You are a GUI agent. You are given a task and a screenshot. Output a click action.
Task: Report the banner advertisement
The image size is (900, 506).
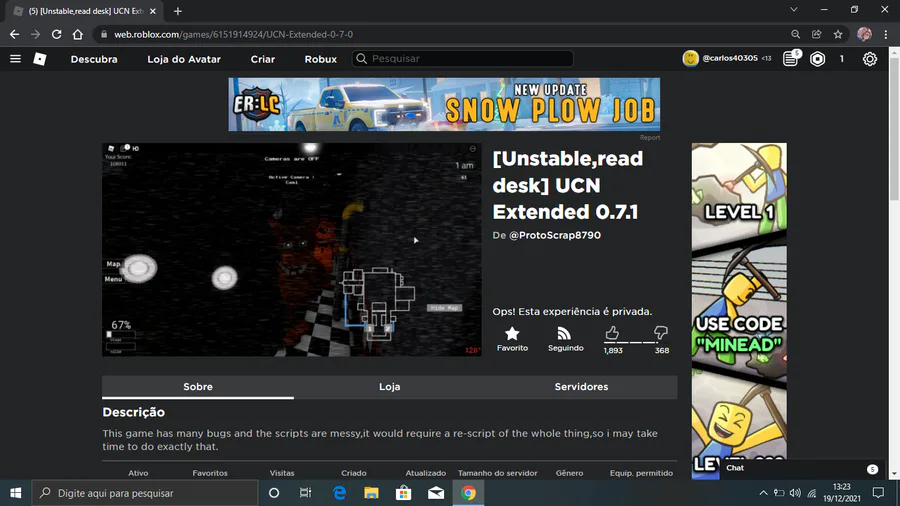point(650,138)
